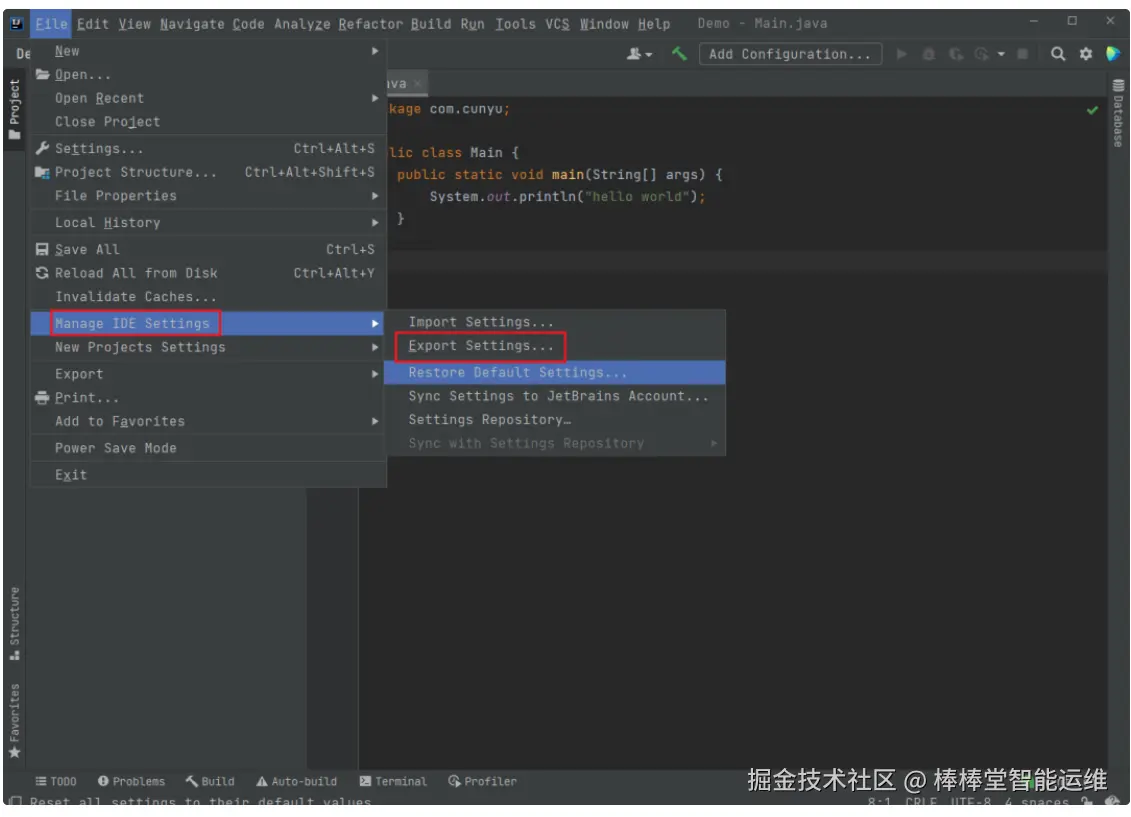
Task: Expand the New submenu arrow
Action: (x=375, y=51)
